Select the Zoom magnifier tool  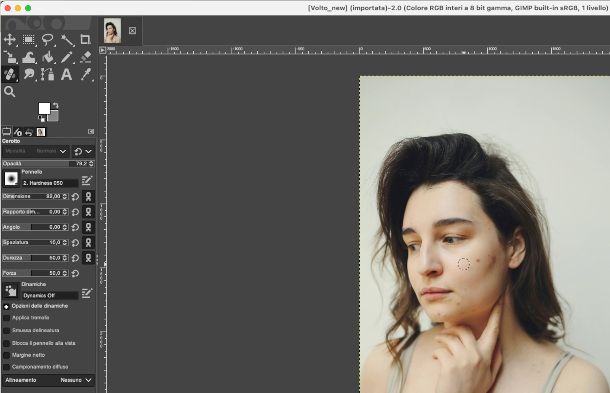[x=9, y=92]
